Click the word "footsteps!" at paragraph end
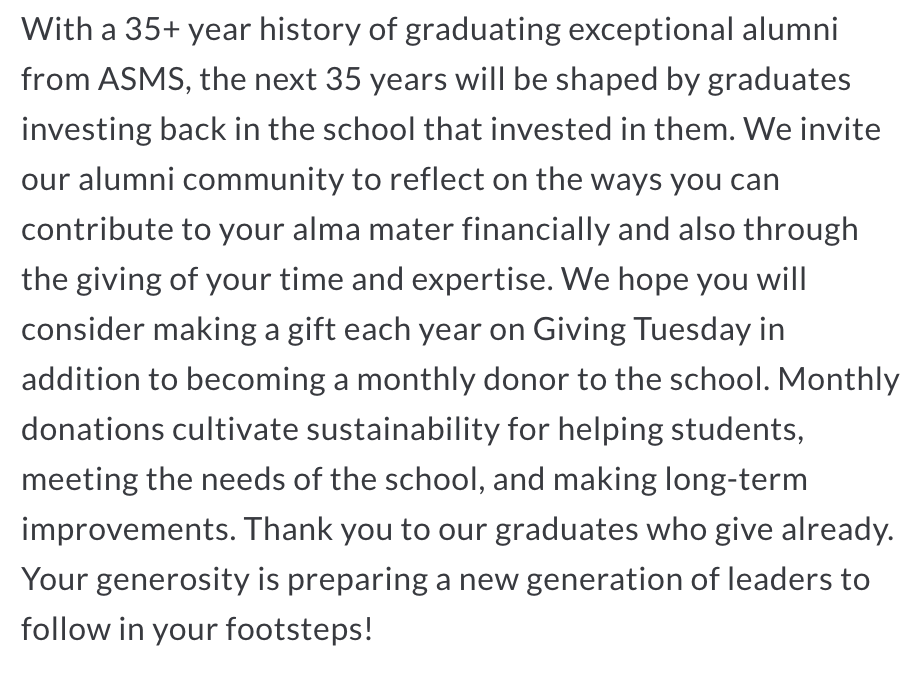 pos(299,630)
